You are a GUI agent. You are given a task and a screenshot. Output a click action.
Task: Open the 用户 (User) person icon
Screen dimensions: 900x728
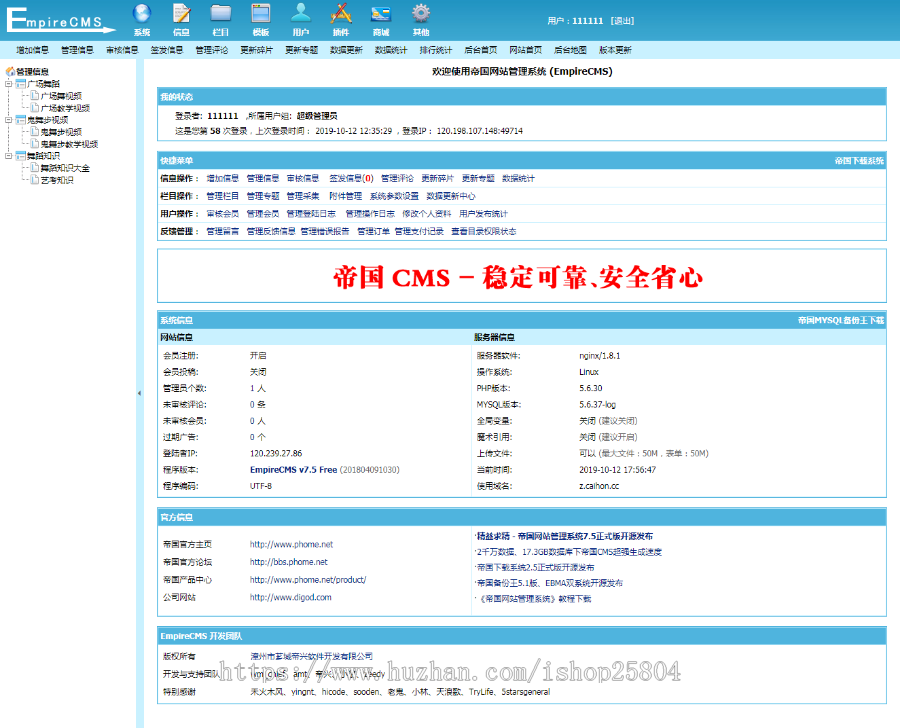(x=300, y=14)
